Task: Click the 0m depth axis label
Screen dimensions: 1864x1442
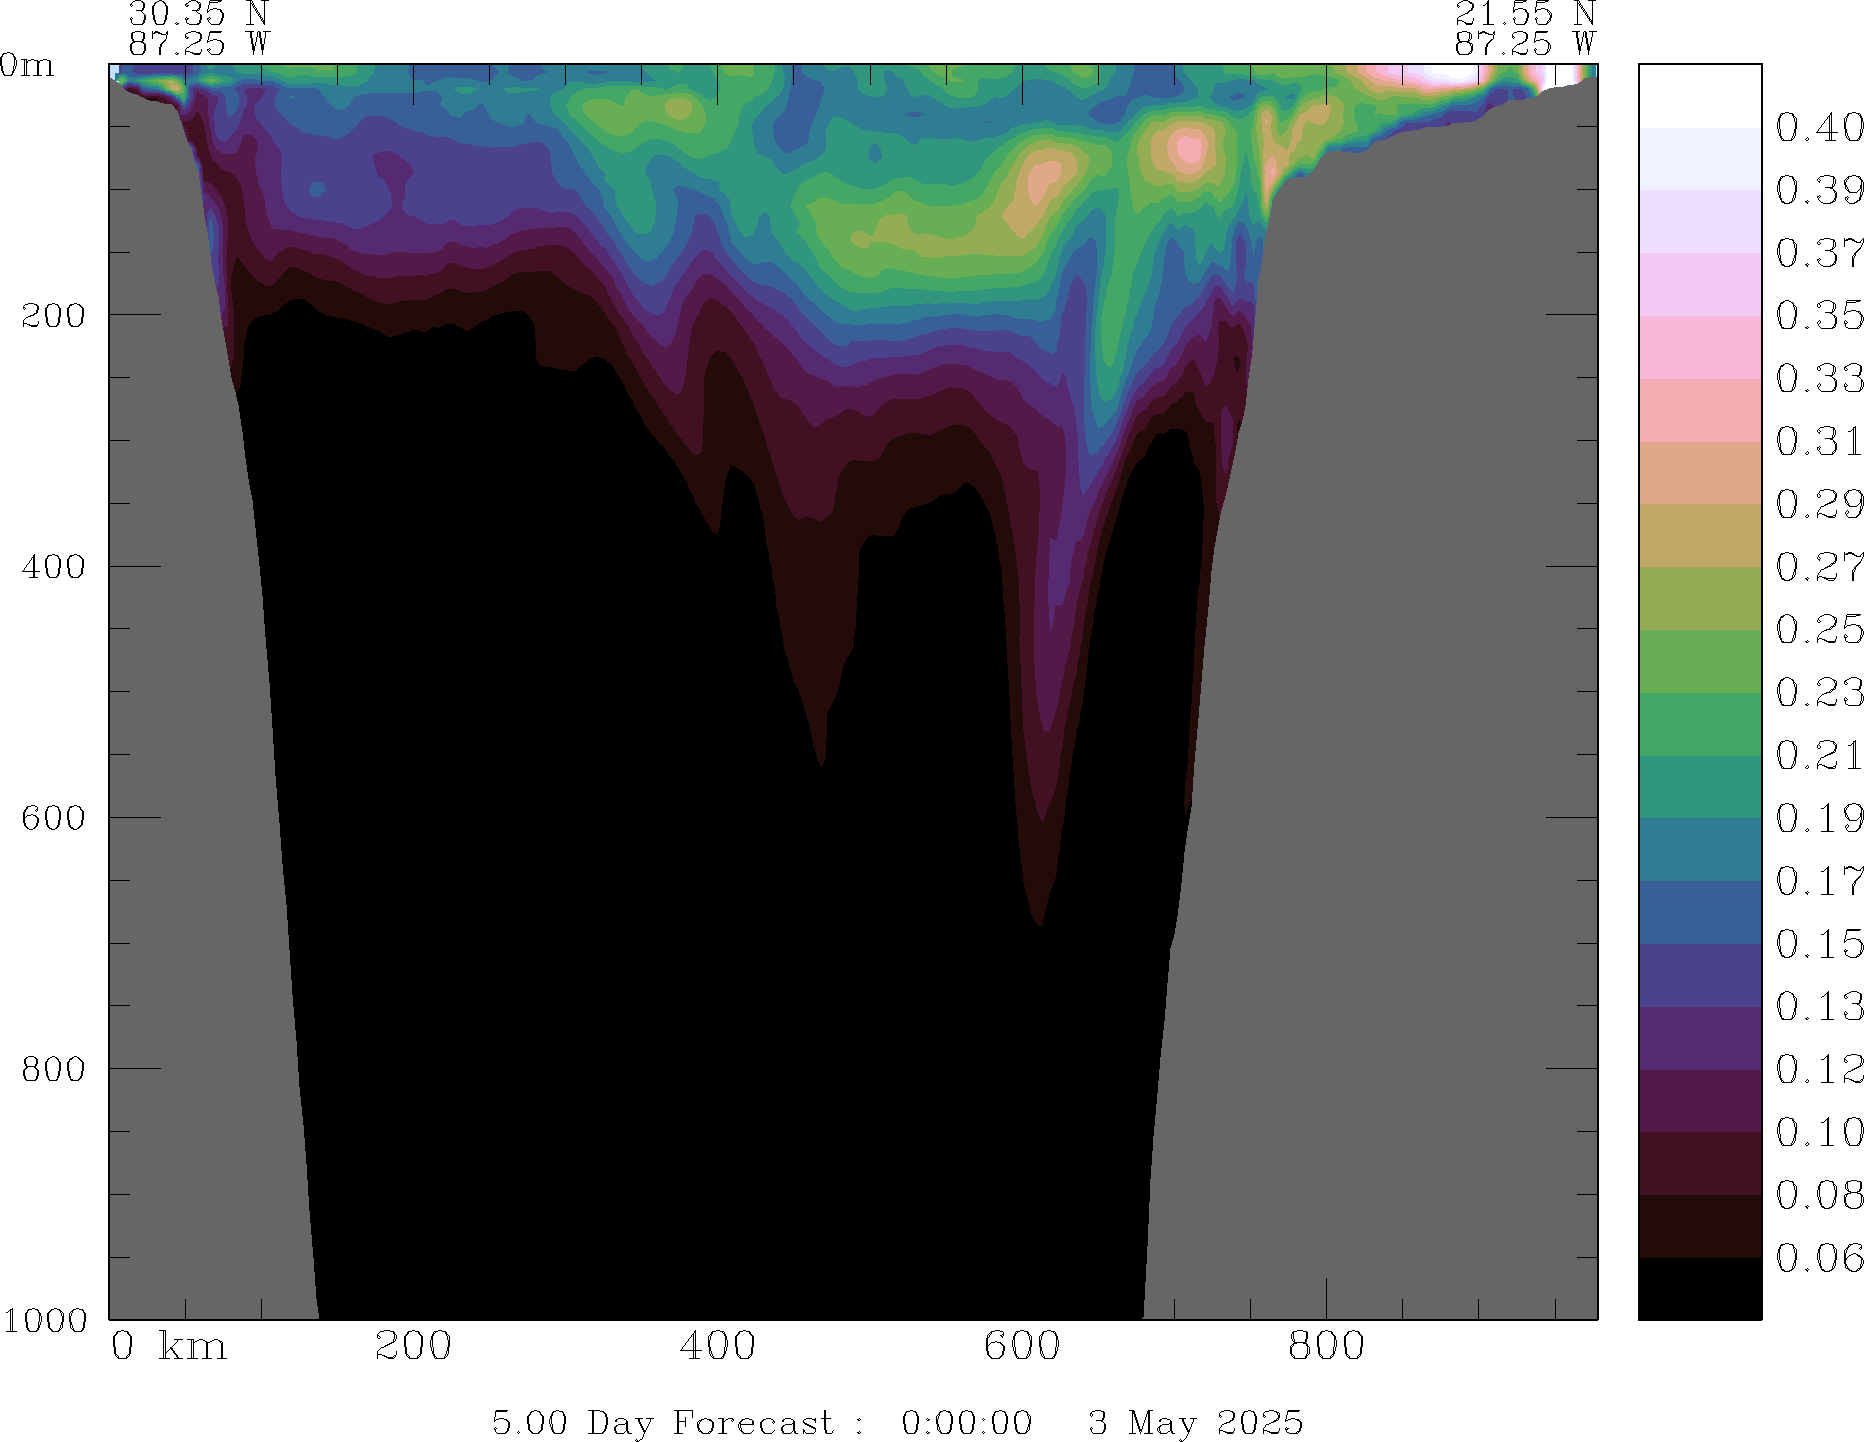Action: tap(27, 66)
